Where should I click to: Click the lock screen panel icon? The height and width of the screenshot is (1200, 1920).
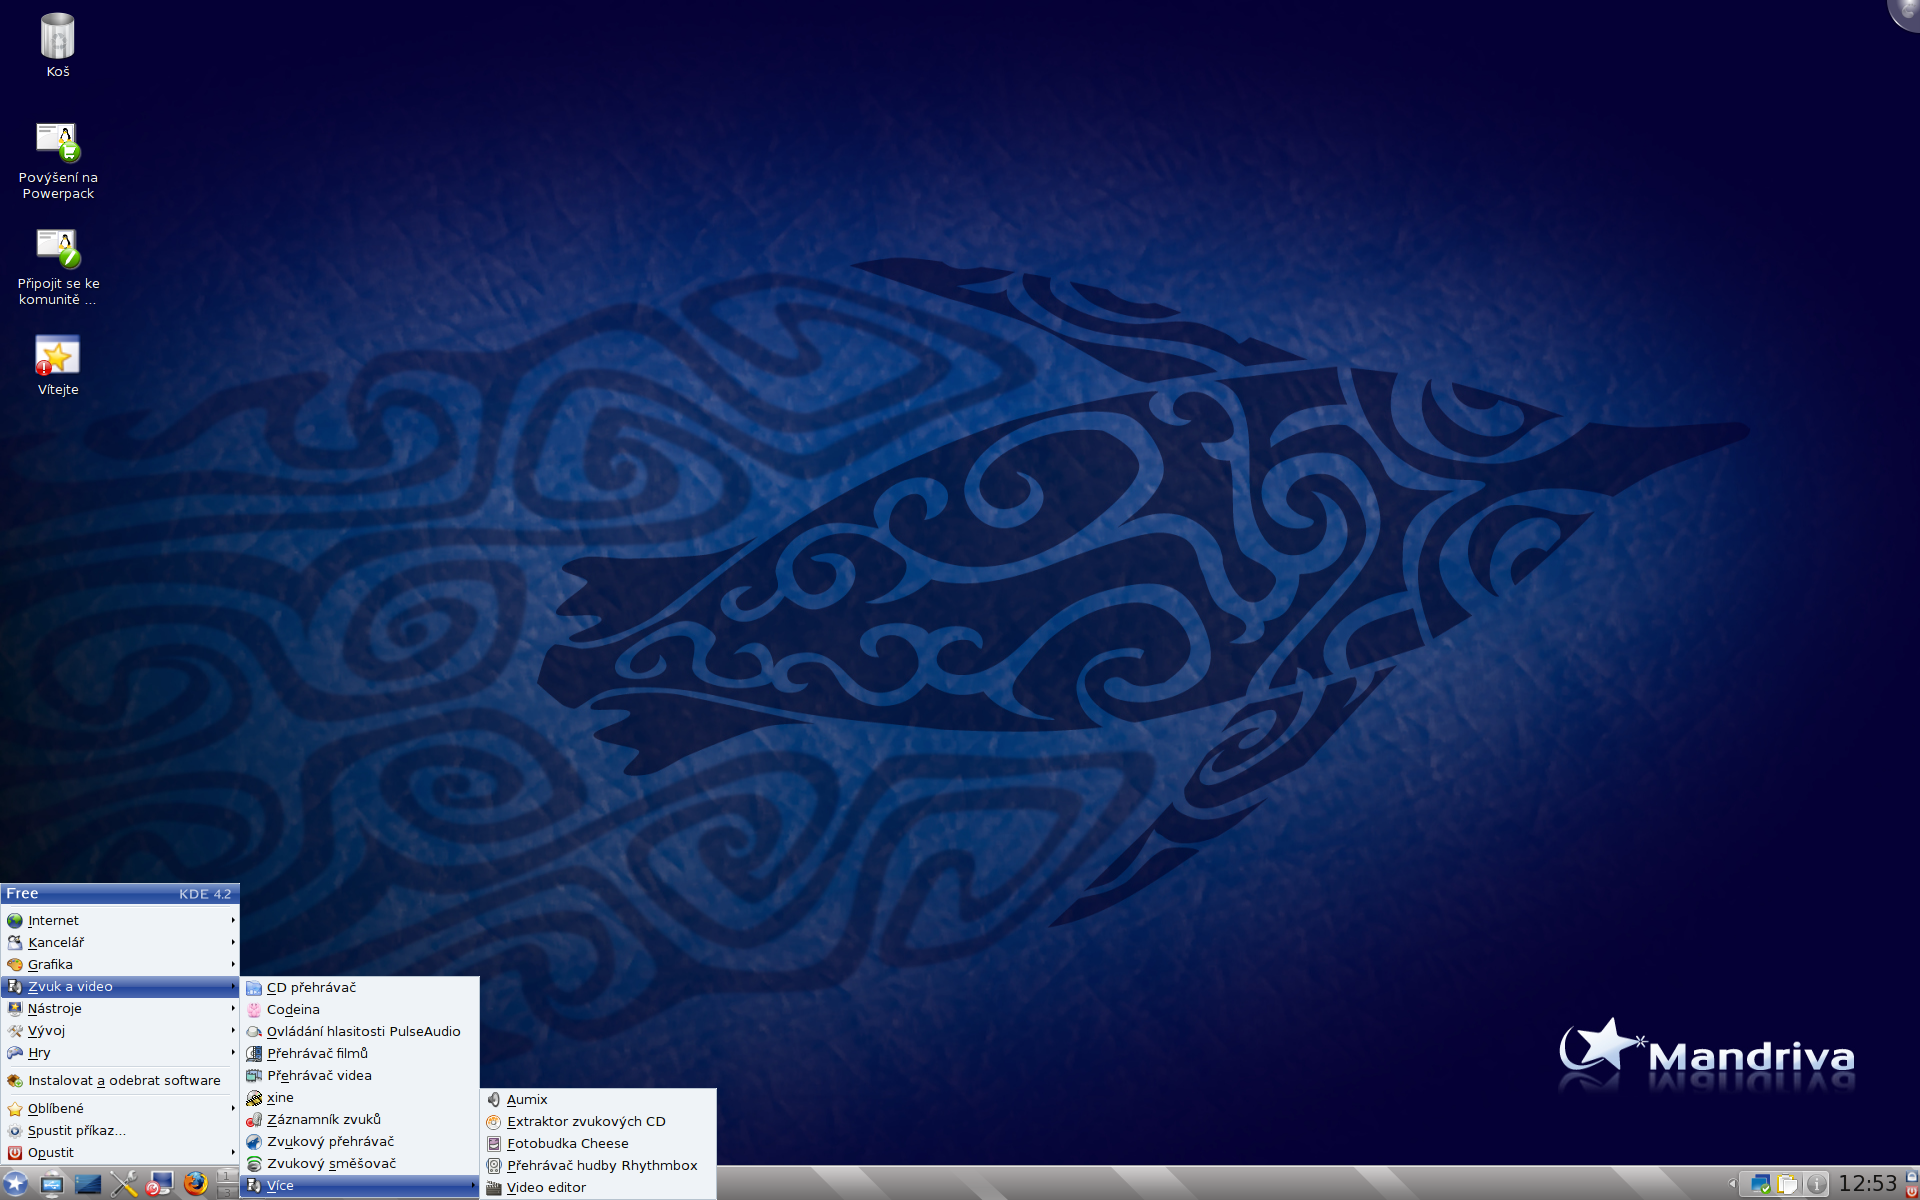[x=1912, y=1176]
